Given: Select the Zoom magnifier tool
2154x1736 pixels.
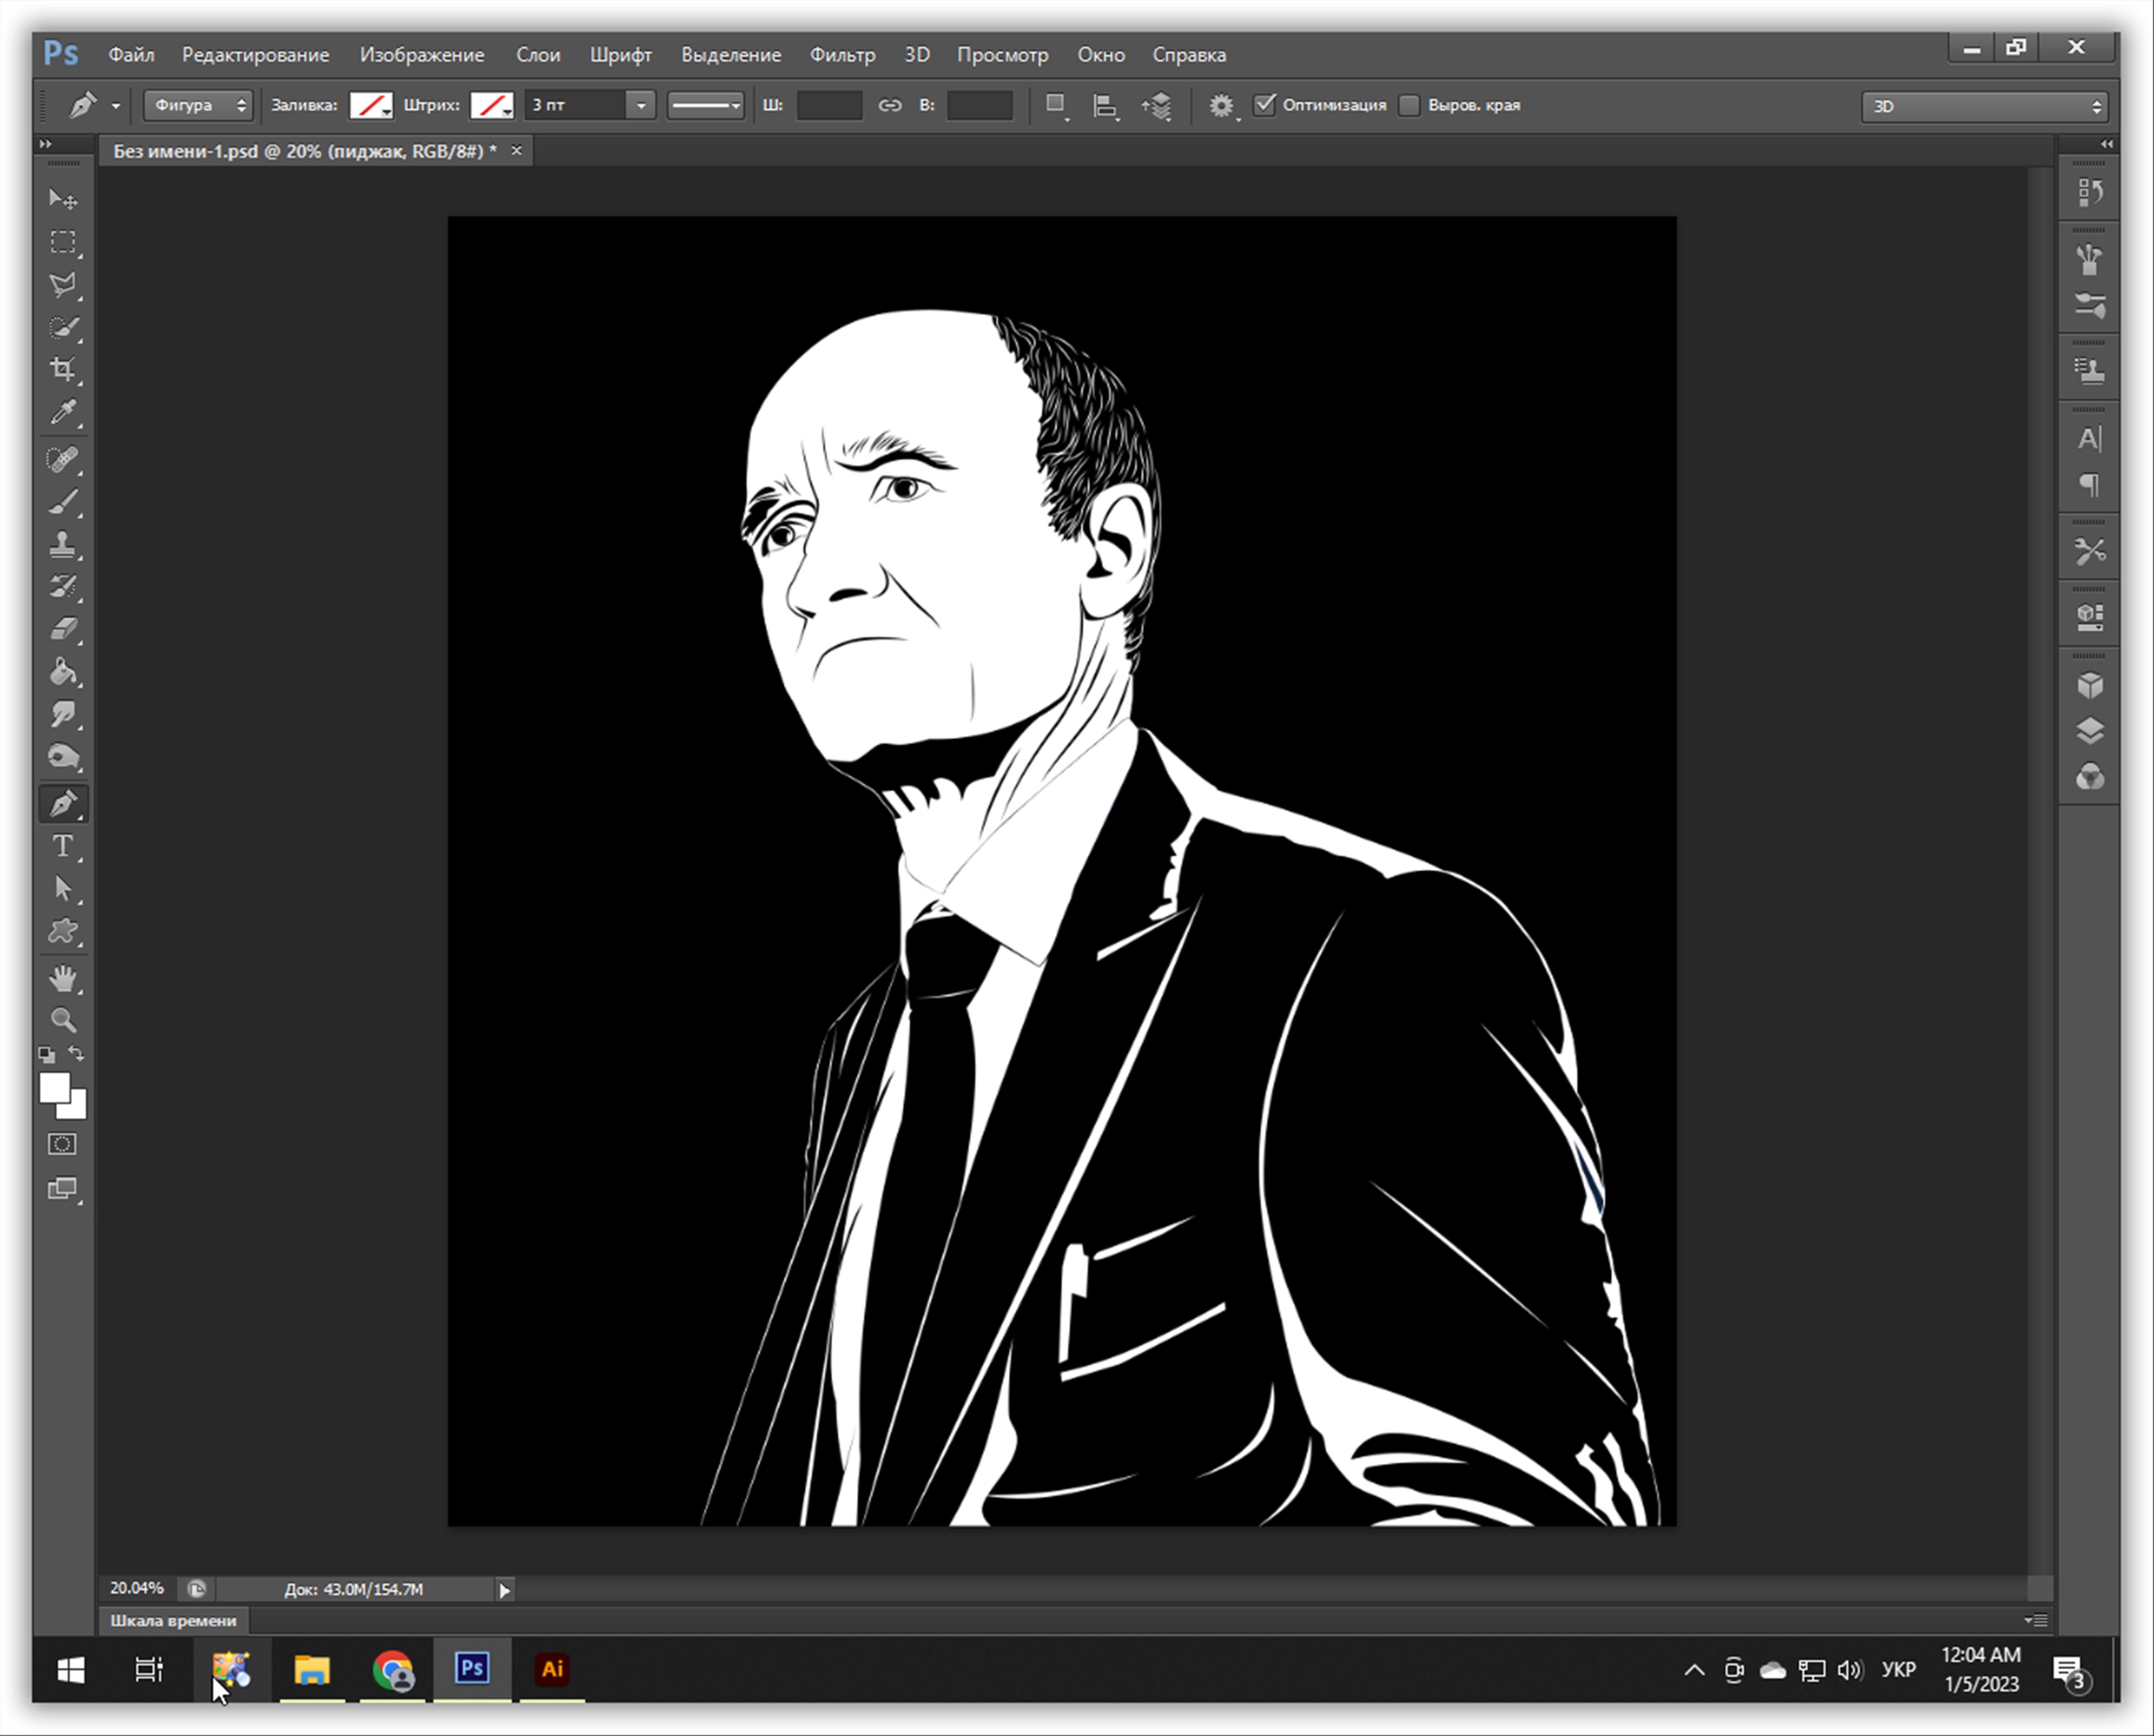Looking at the screenshot, I should 63,1021.
